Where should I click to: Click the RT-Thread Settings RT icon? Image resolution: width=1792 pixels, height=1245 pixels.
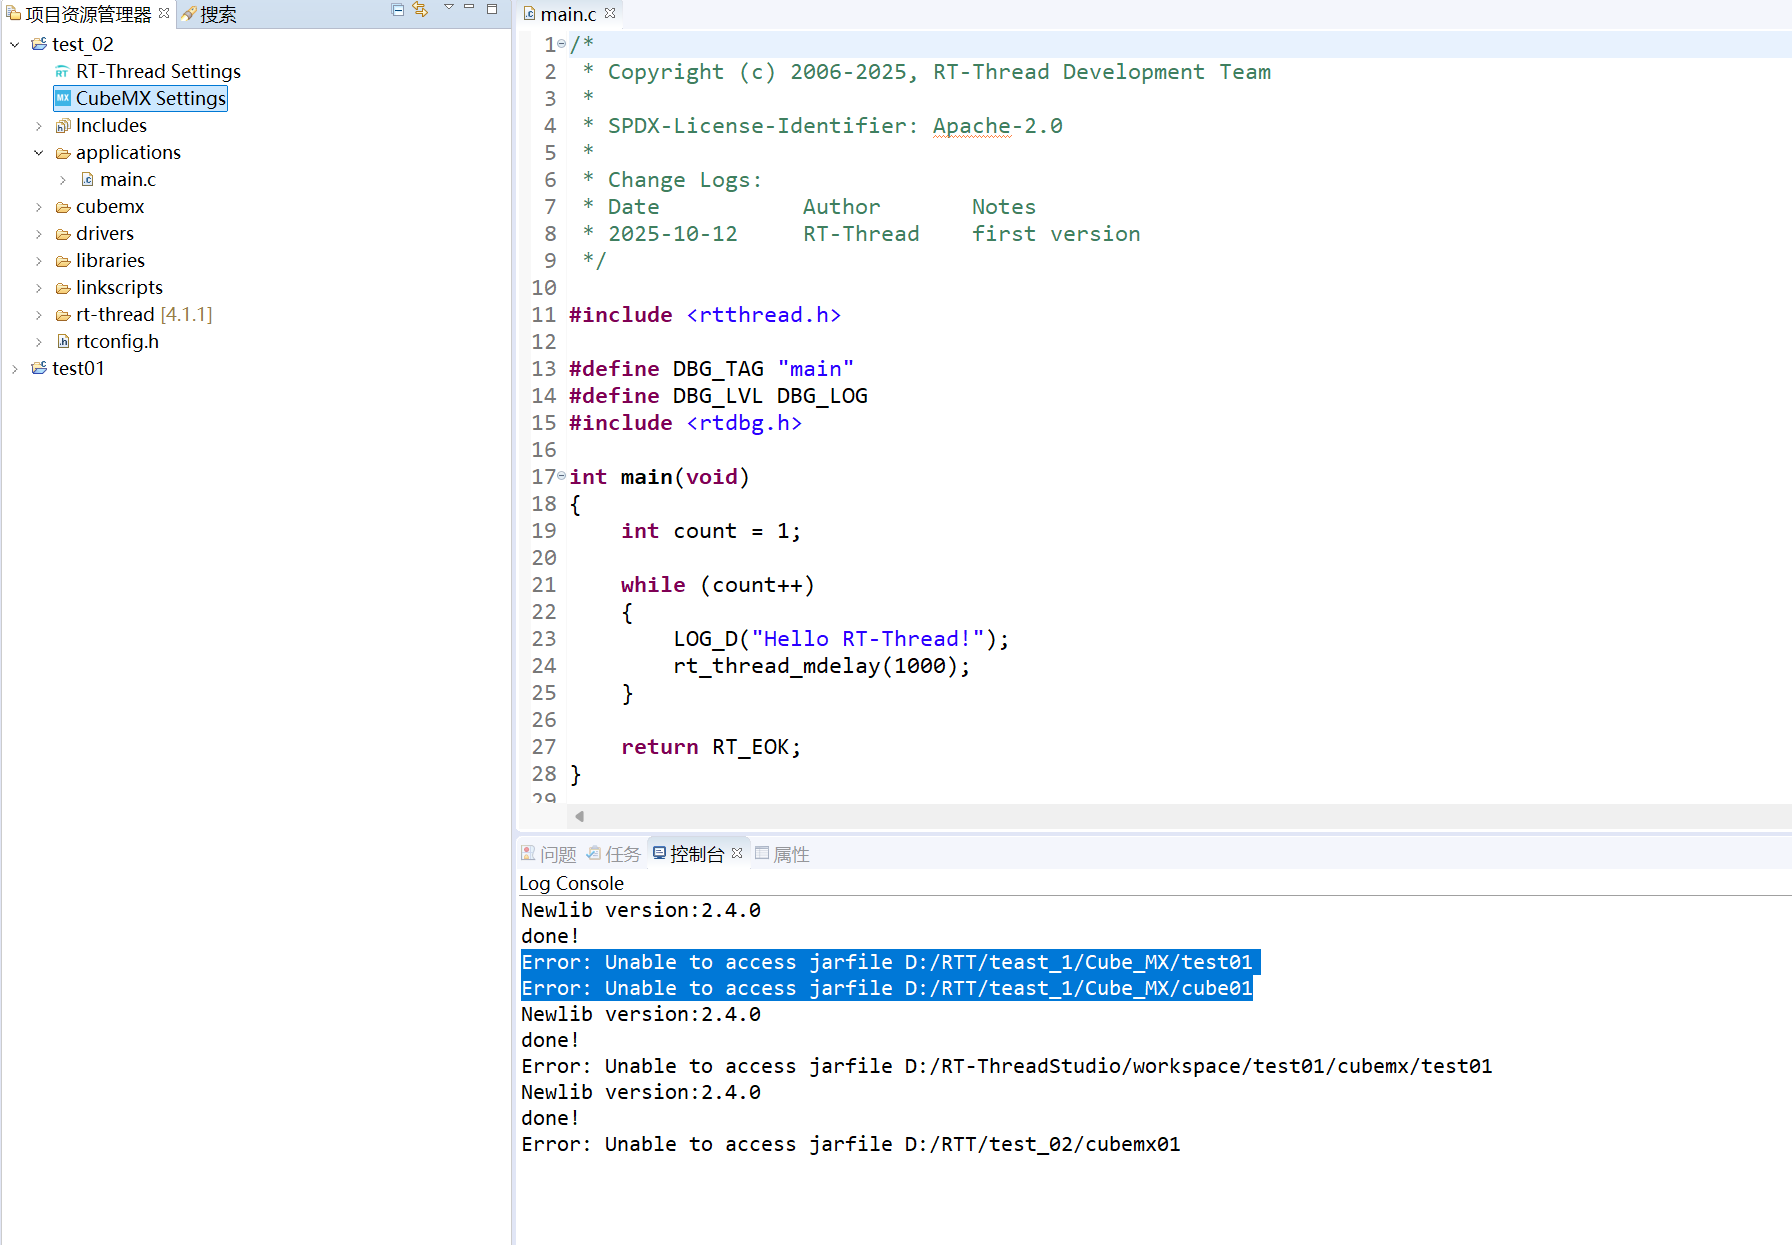63,71
